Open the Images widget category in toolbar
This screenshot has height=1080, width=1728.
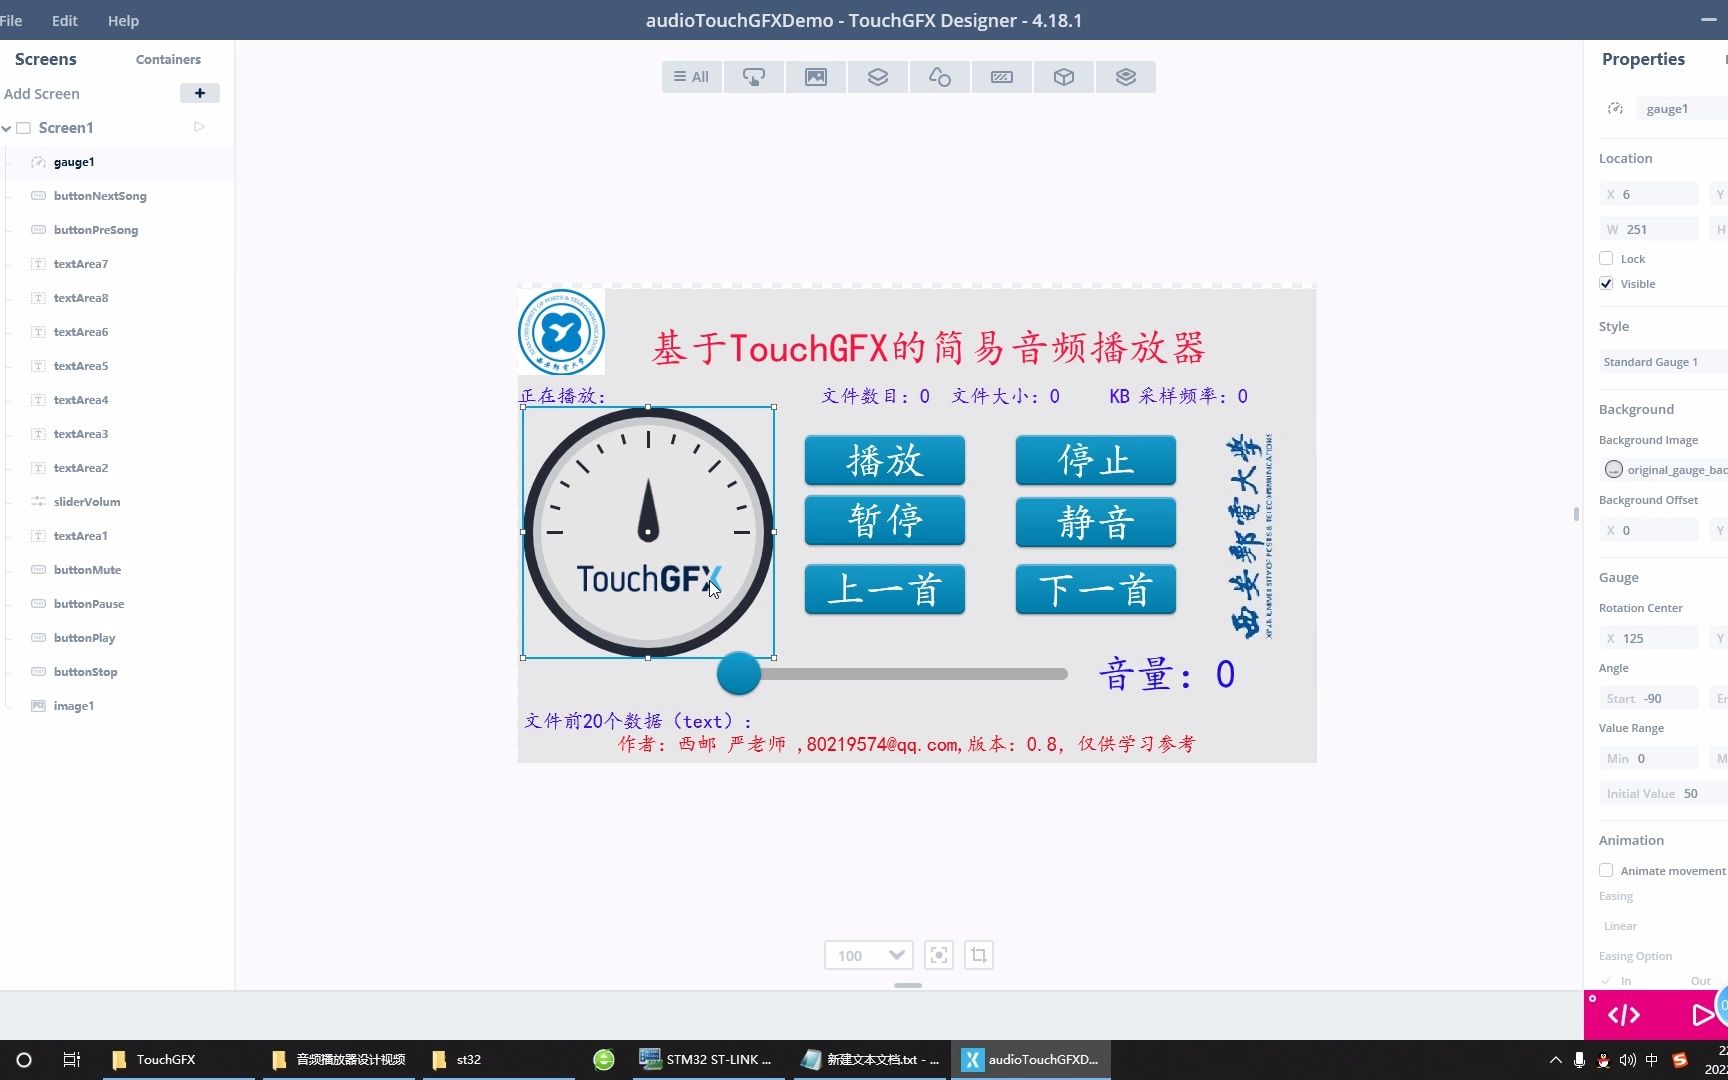tap(816, 76)
